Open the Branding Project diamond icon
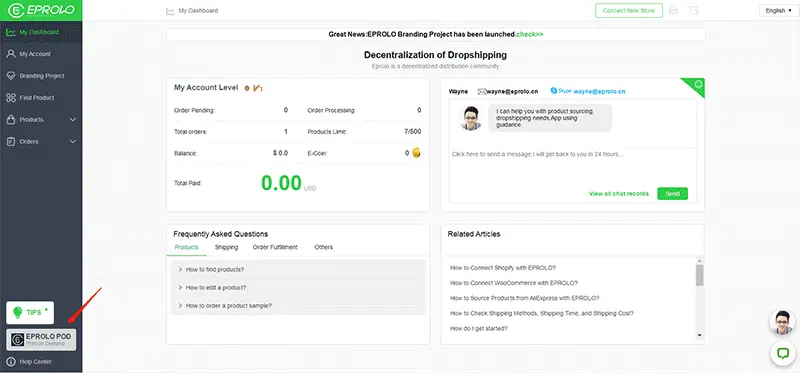Viewport: 800px width, 373px height. (x=11, y=76)
